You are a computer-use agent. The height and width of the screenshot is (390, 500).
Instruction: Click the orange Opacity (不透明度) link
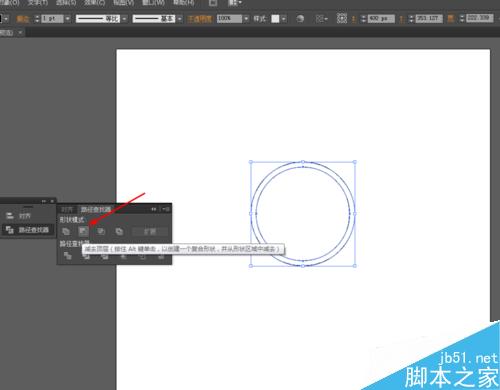click(x=199, y=19)
